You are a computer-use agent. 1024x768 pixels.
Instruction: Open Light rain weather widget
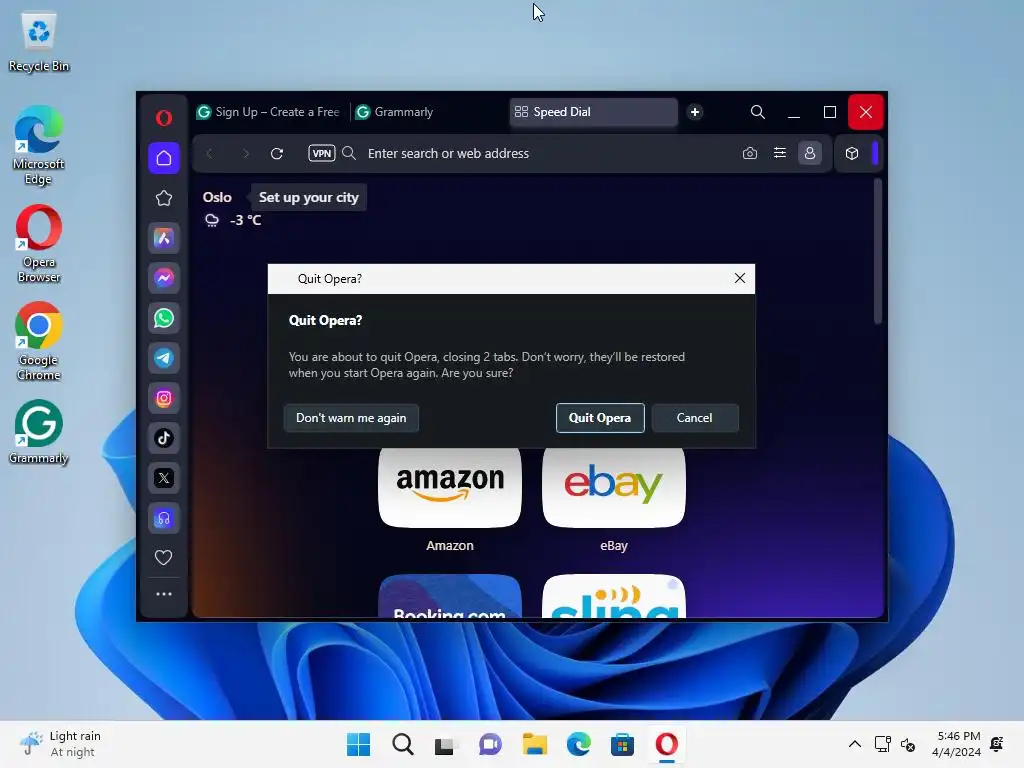click(60, 744)
